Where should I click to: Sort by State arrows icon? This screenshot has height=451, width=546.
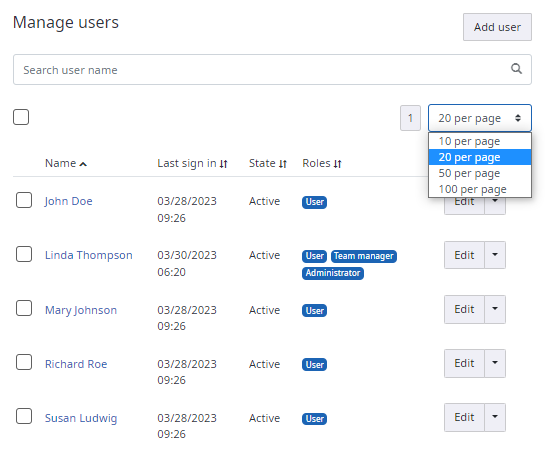283,164
